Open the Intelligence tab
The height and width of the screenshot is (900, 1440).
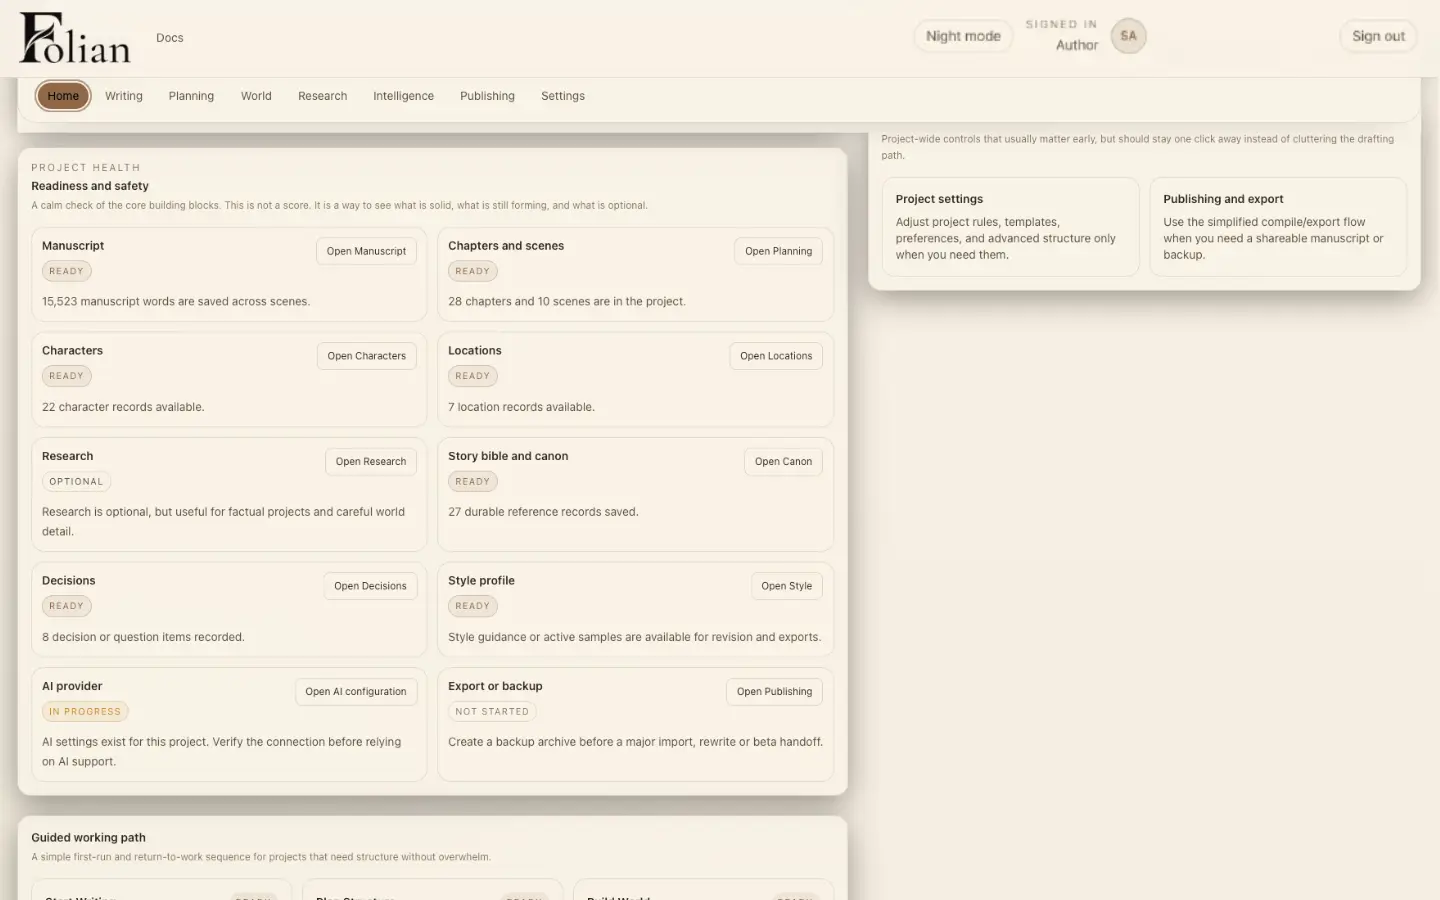coord(403,96)
